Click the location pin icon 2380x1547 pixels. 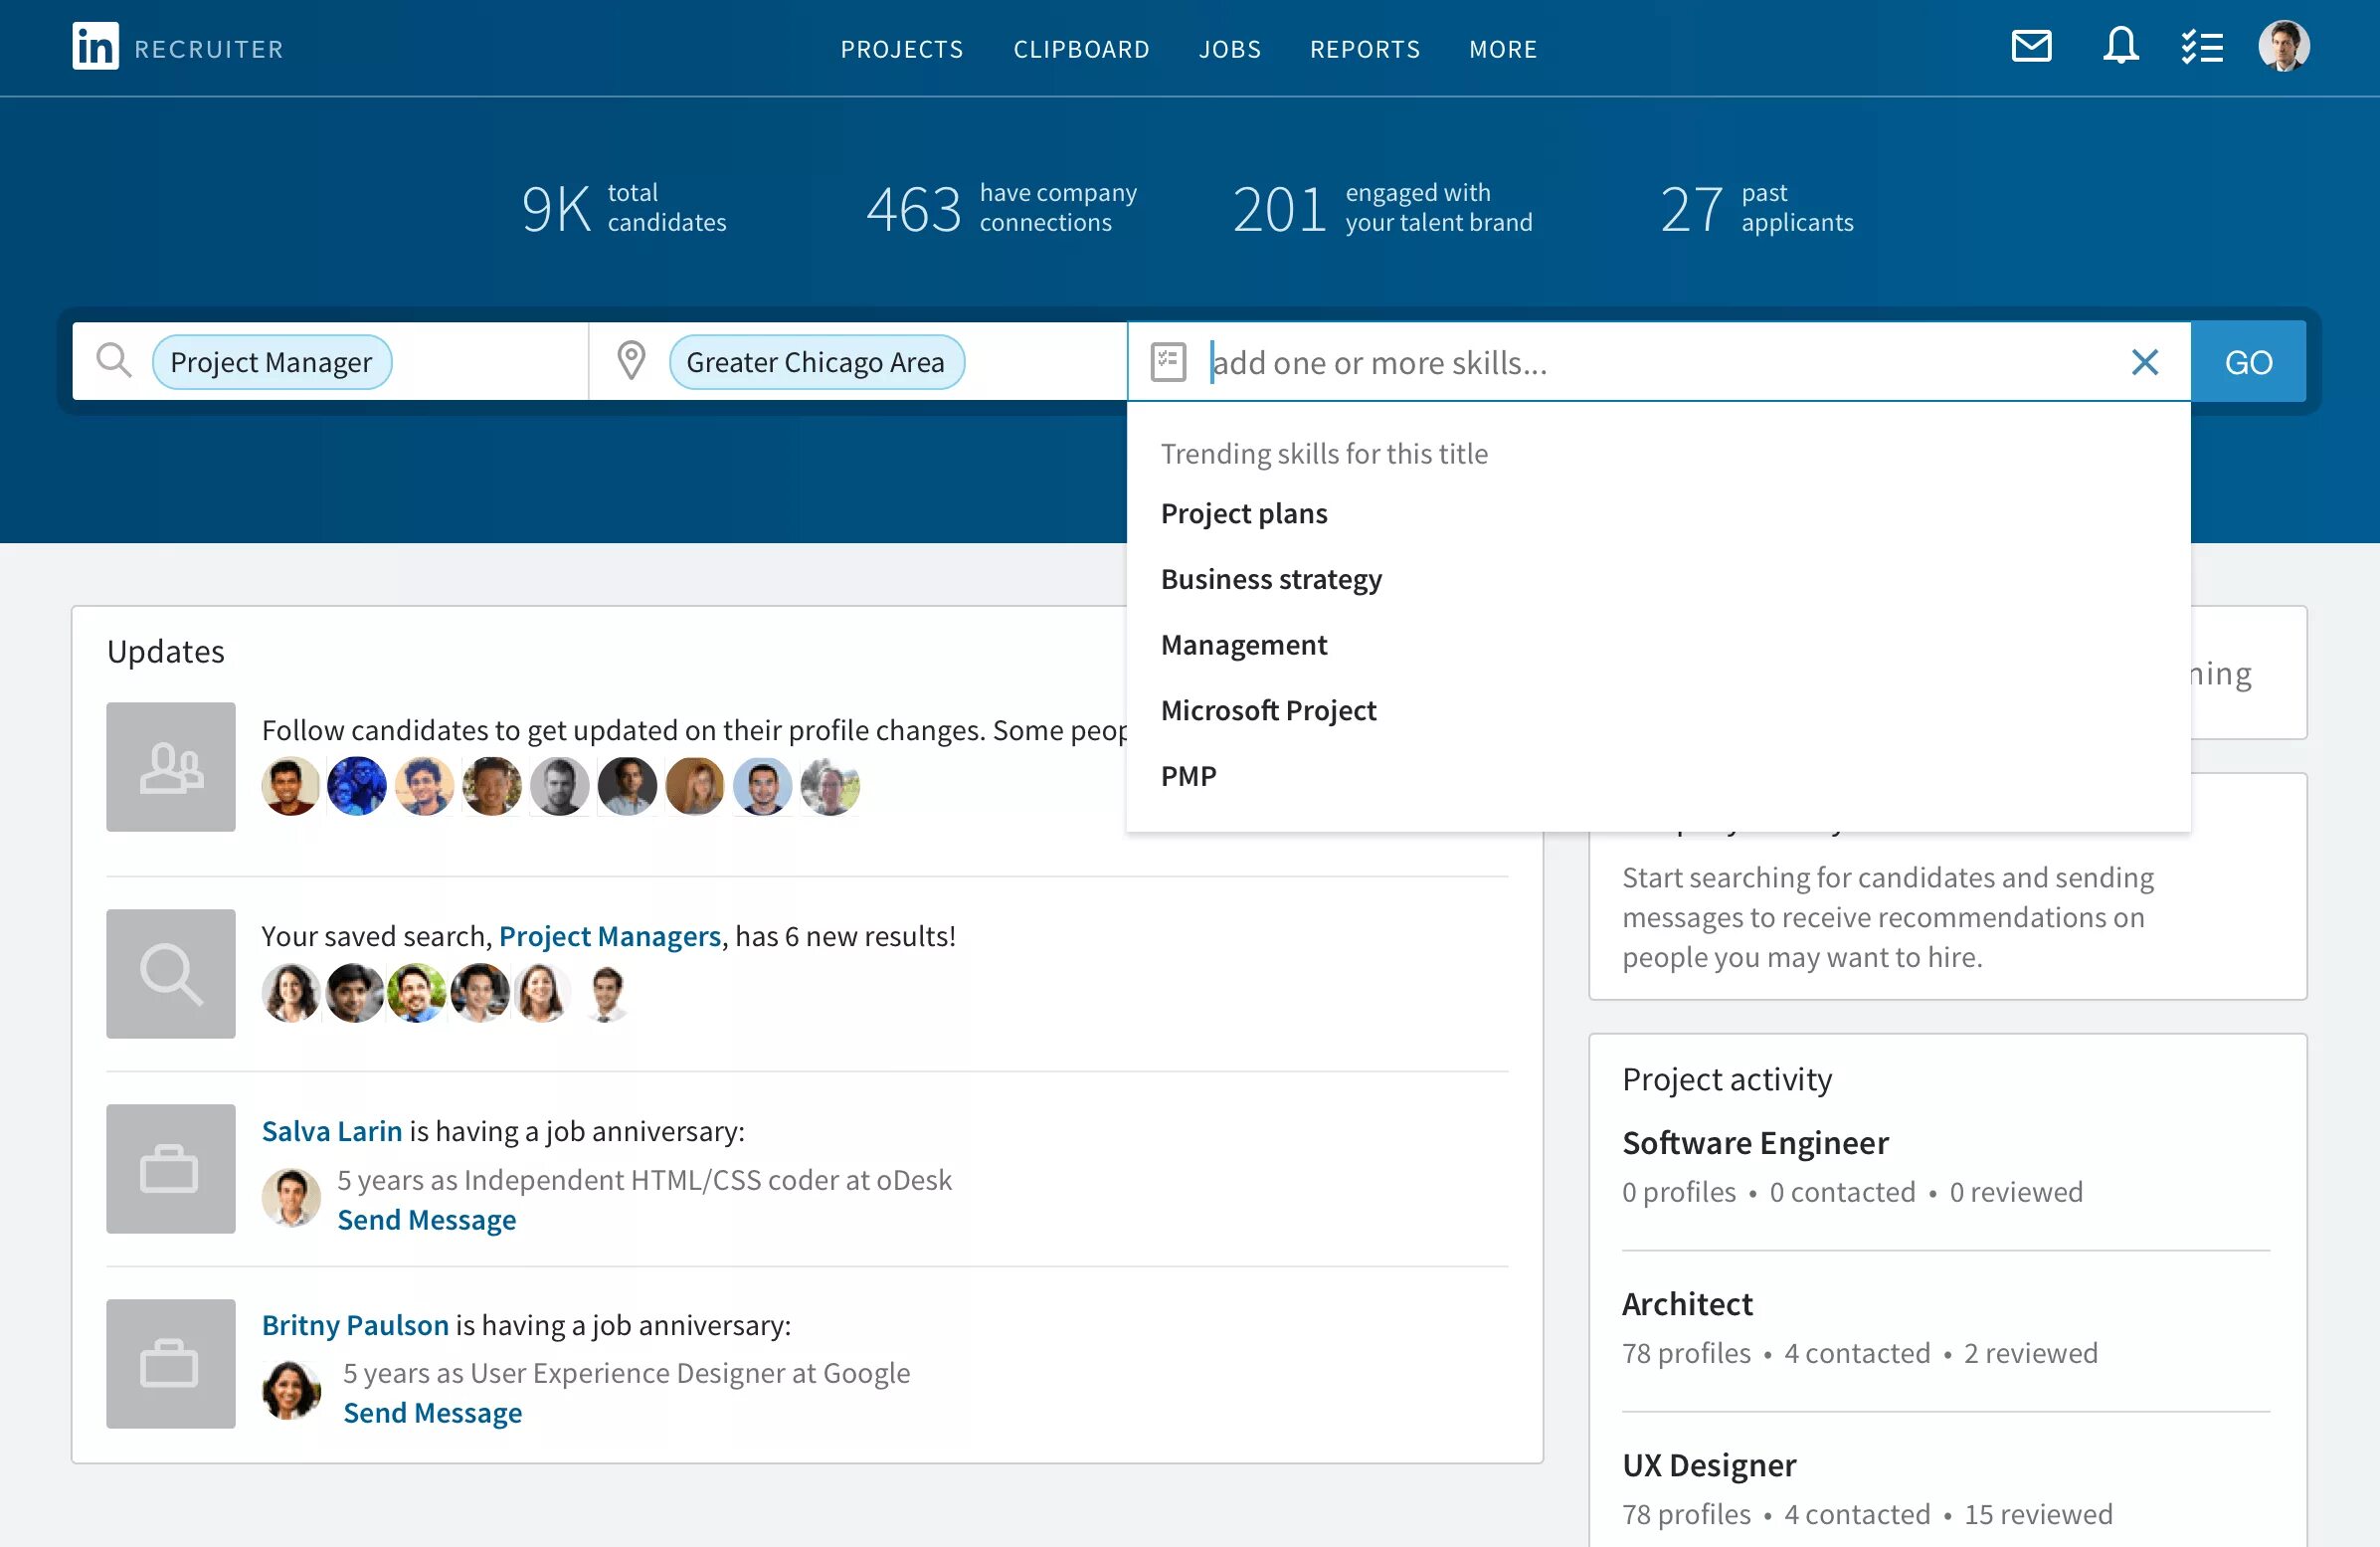point(631,361)
